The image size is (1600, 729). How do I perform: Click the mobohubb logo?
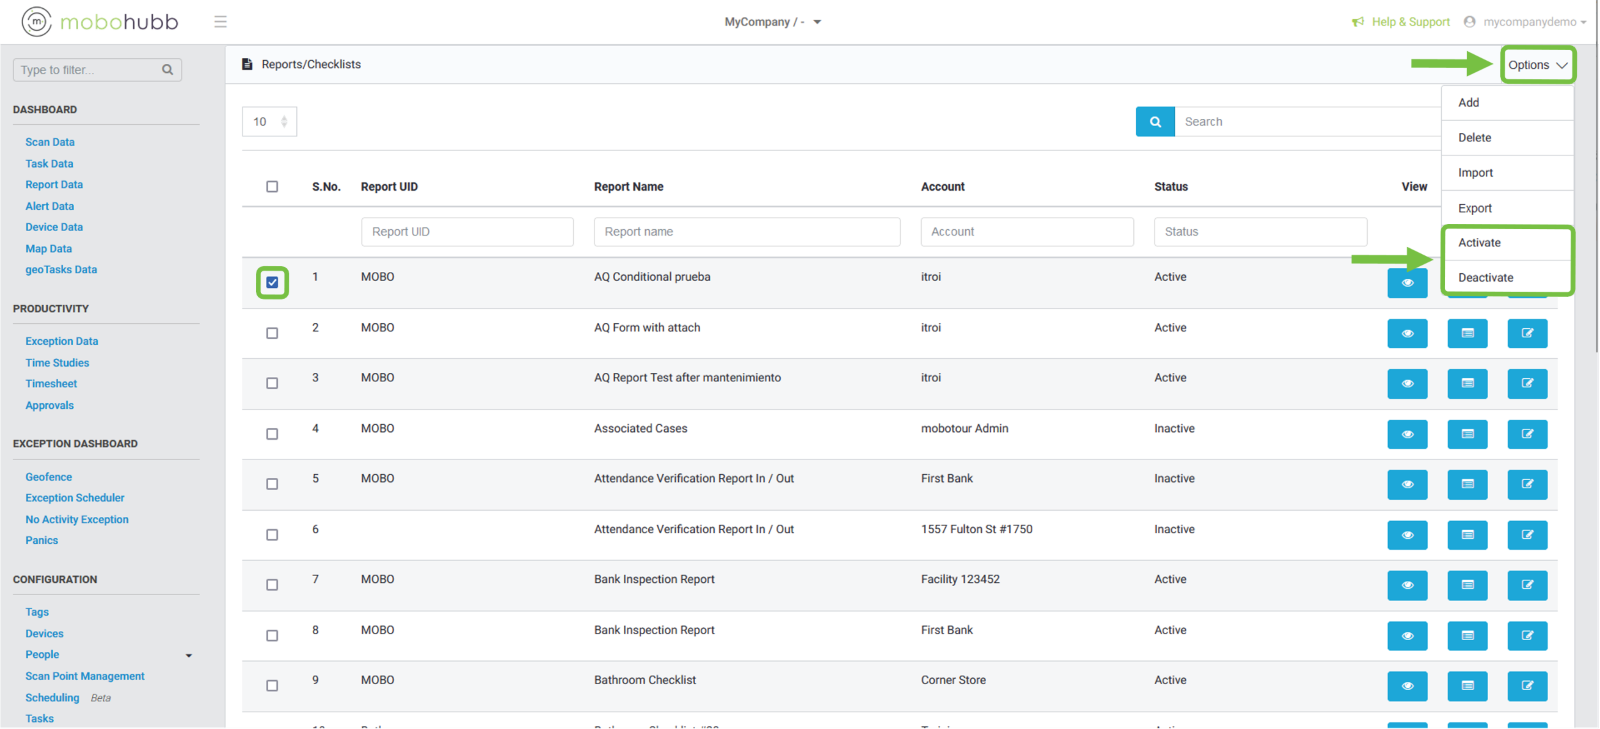pos(100,21)
